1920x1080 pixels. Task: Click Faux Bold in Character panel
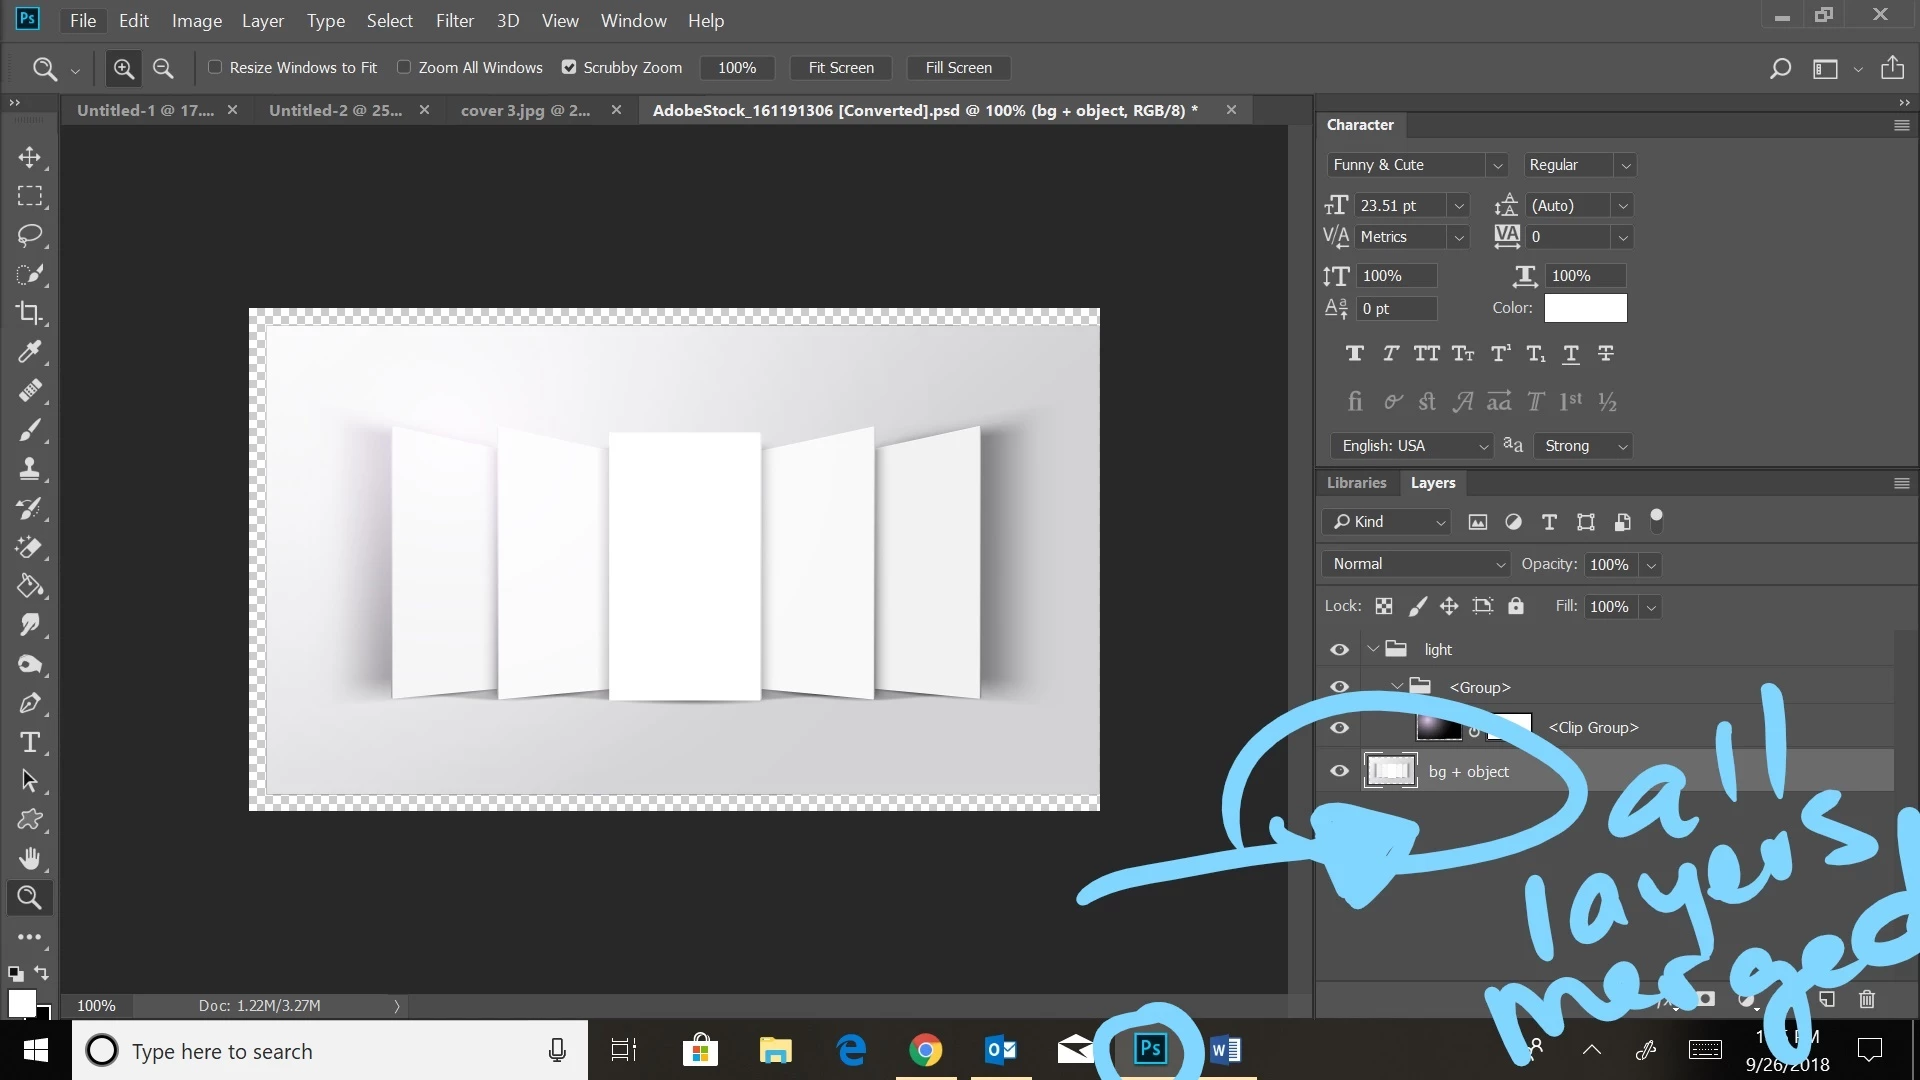(1354, 353)
